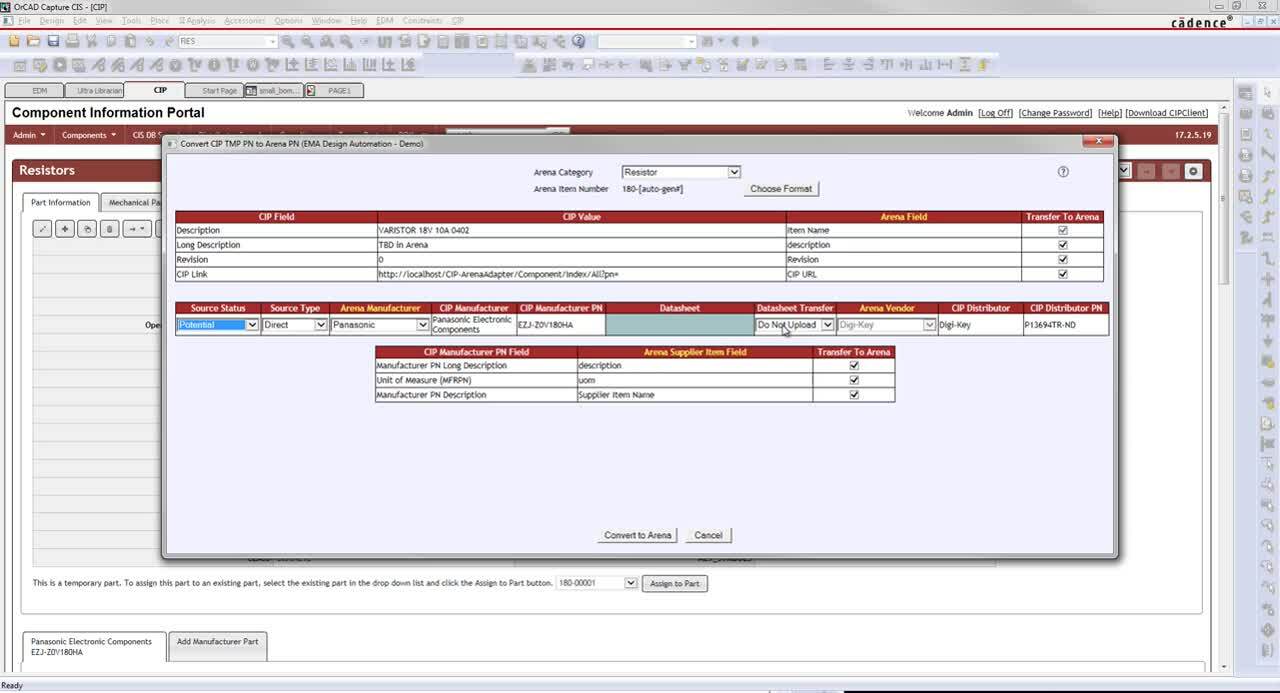Open the Arena Vendor Digi-Key dropdown
Viewport: 1280px width, 693px height.
[x=887, y=325]
